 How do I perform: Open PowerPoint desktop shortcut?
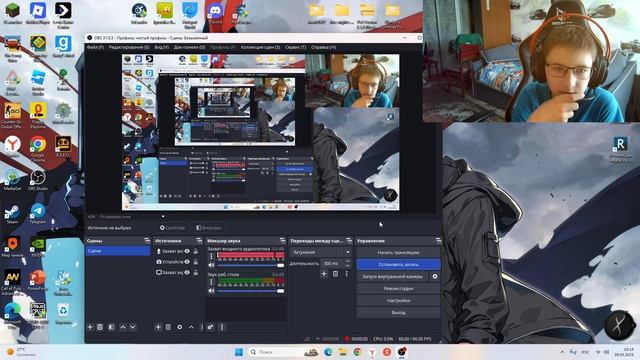pyautogui.click(x=38, y=280)
